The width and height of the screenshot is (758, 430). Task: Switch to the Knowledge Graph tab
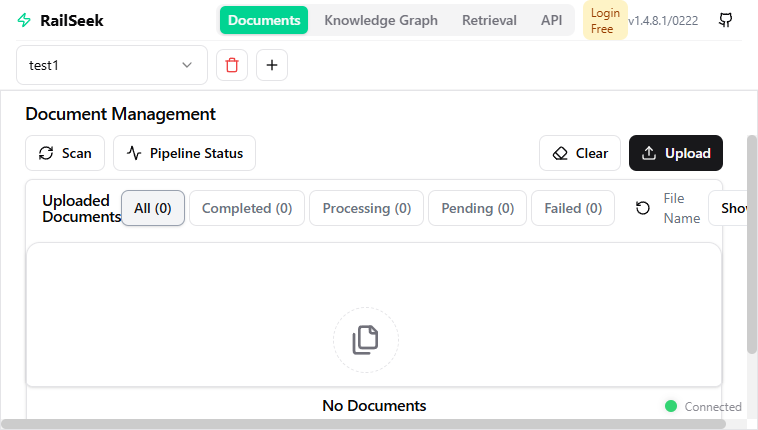click(381, 20)
